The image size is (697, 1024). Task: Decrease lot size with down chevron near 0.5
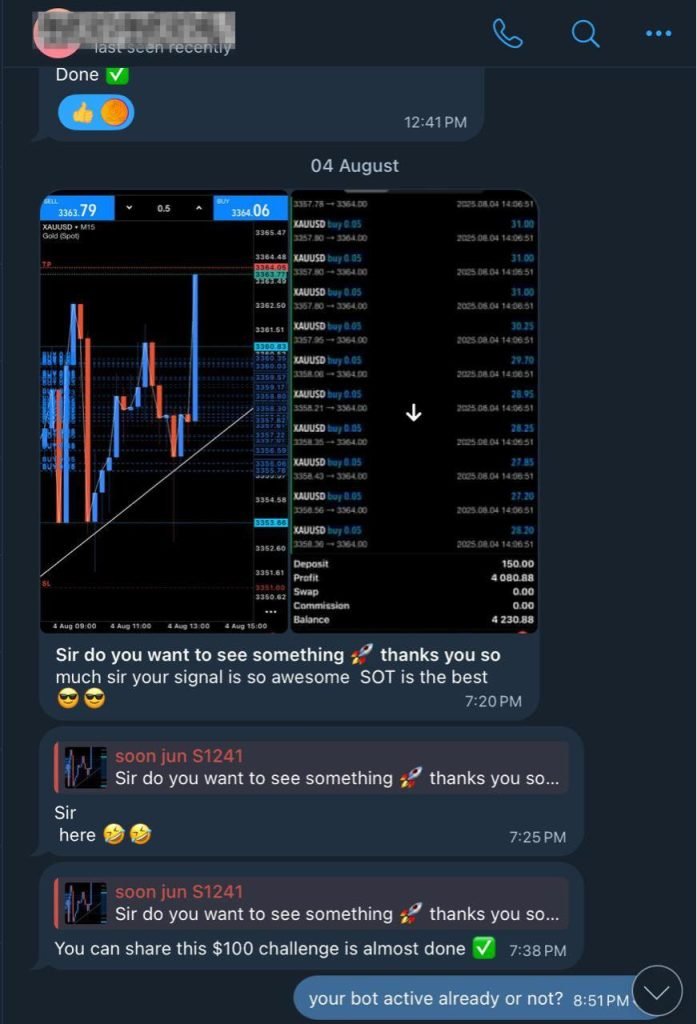129,208
